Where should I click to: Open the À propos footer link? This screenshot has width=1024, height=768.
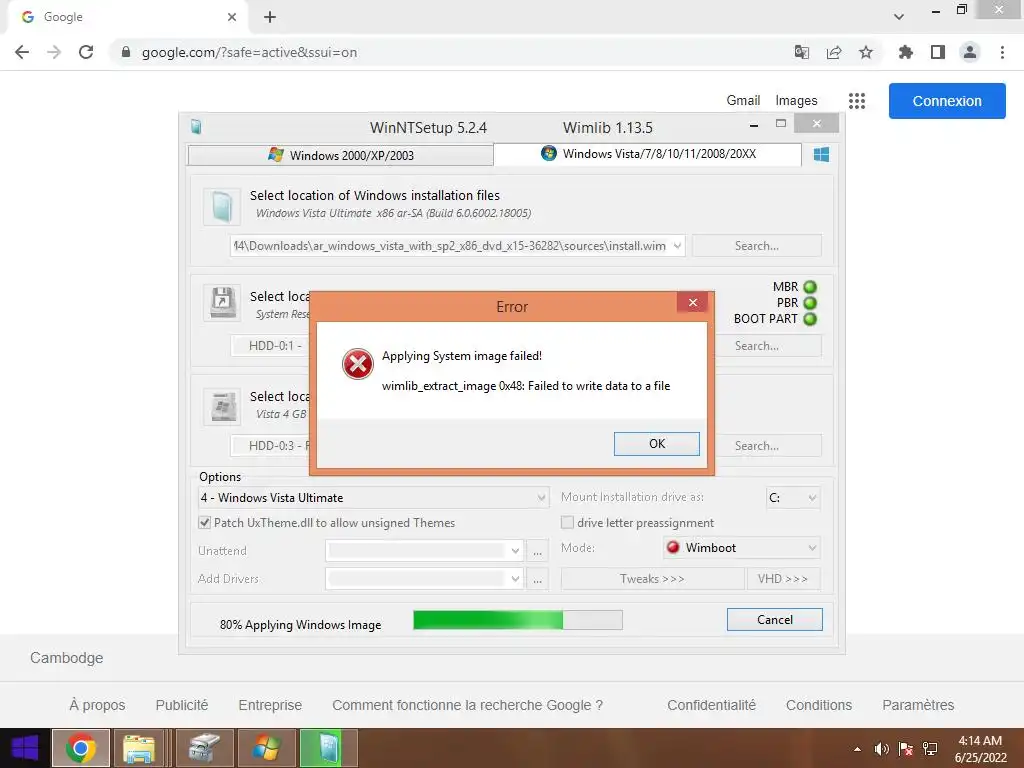[x=97, y=705]
